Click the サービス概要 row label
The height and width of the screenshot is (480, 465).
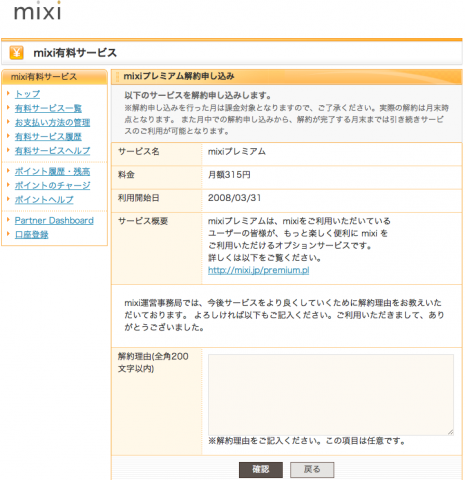pos(143,221)
